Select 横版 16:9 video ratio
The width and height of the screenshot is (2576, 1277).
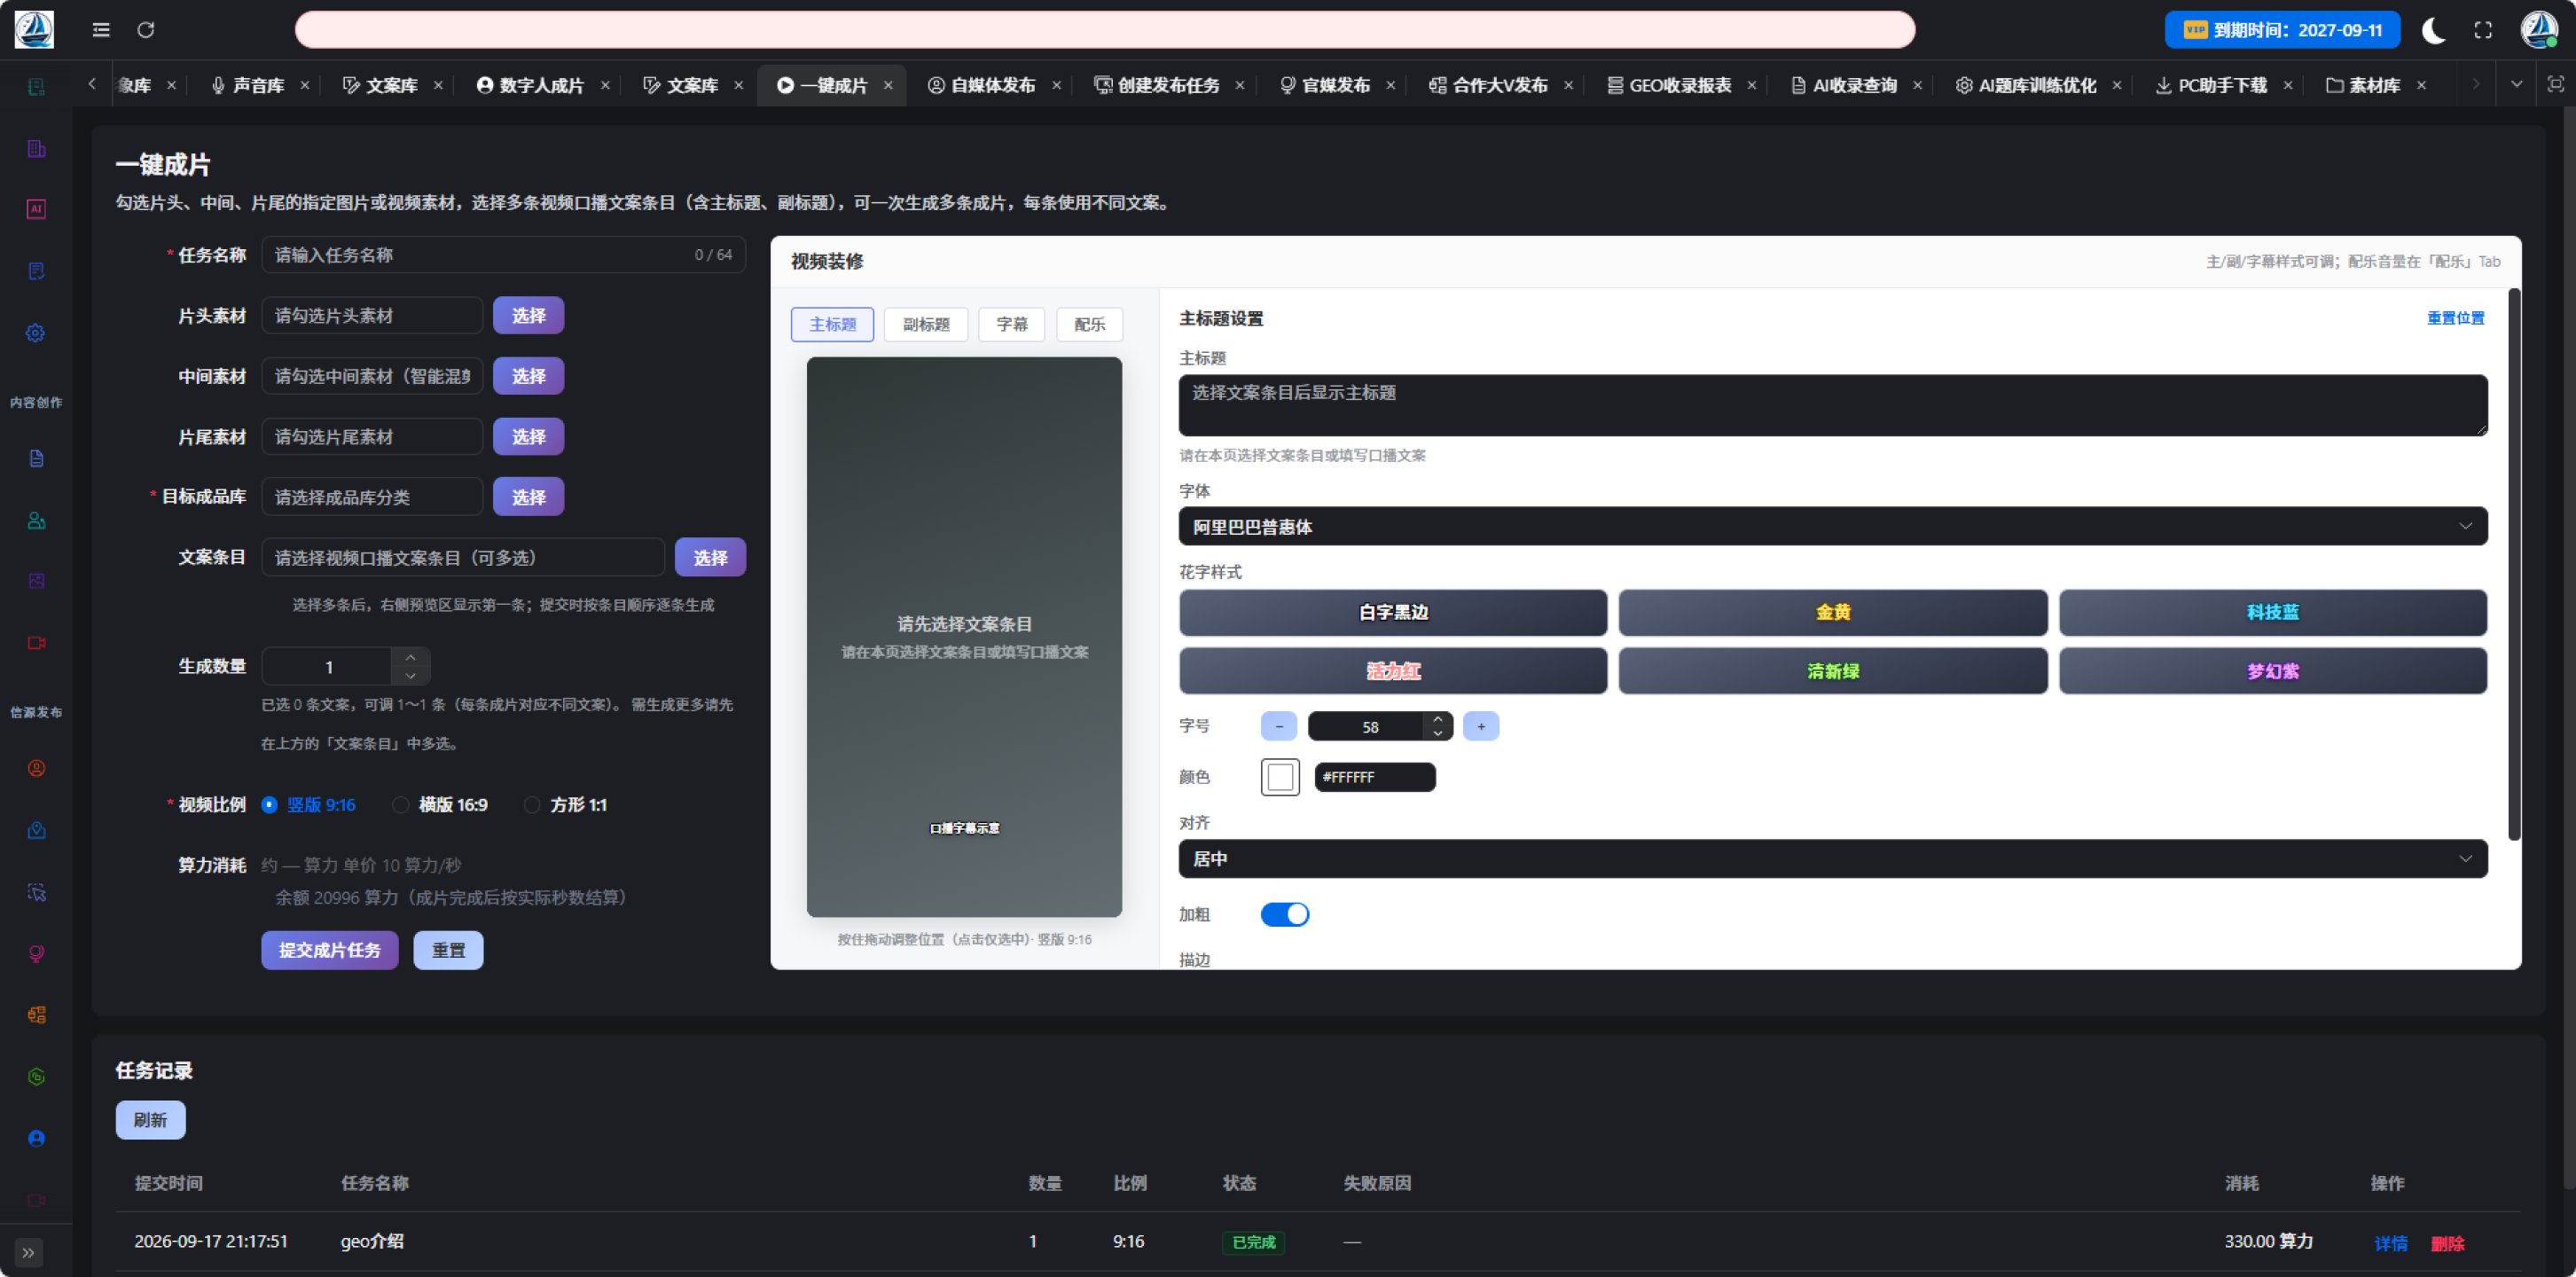440,805
